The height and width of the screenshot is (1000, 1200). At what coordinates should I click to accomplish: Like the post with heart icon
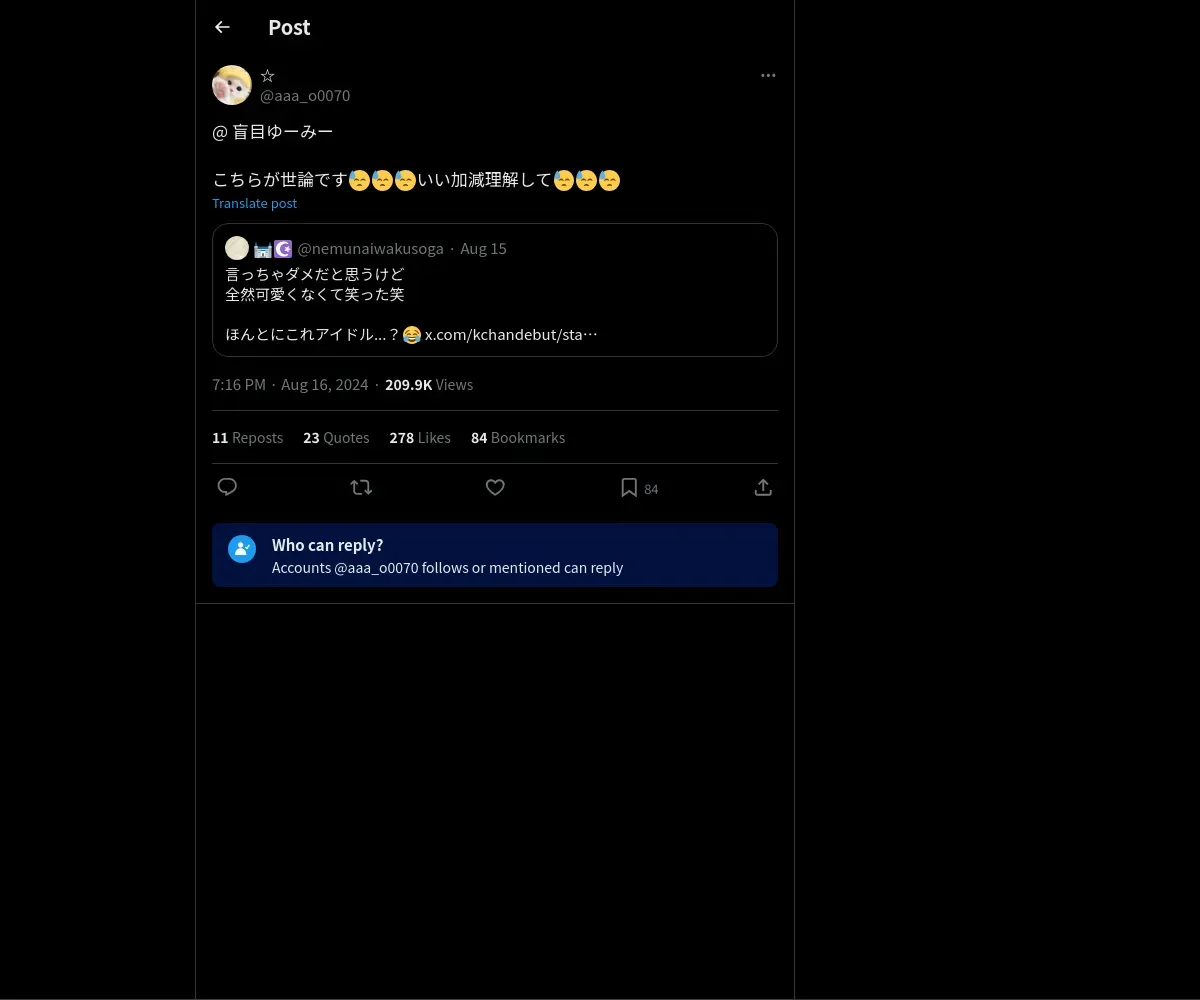pyautogui.click(x=495, y=487)
